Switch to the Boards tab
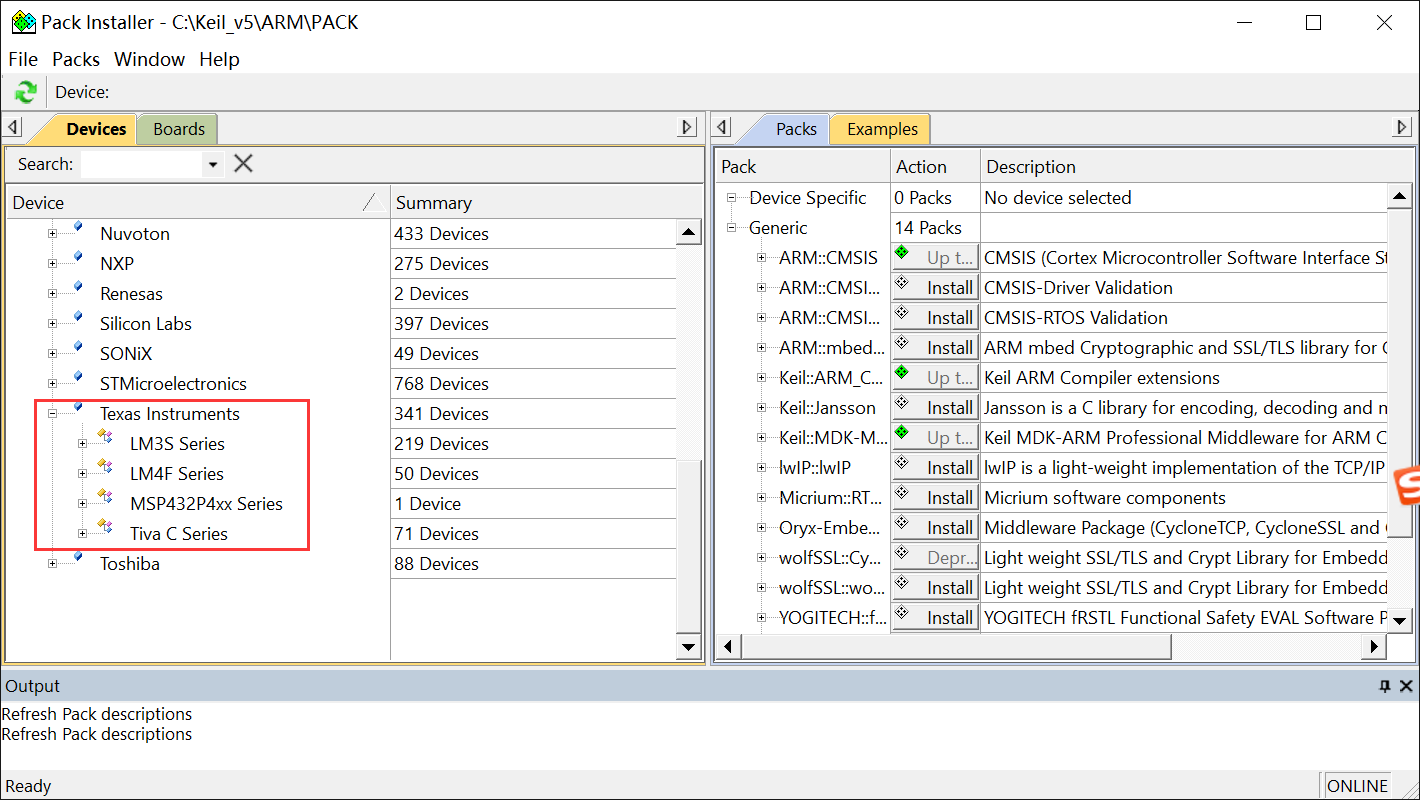 tap(179, 129)
